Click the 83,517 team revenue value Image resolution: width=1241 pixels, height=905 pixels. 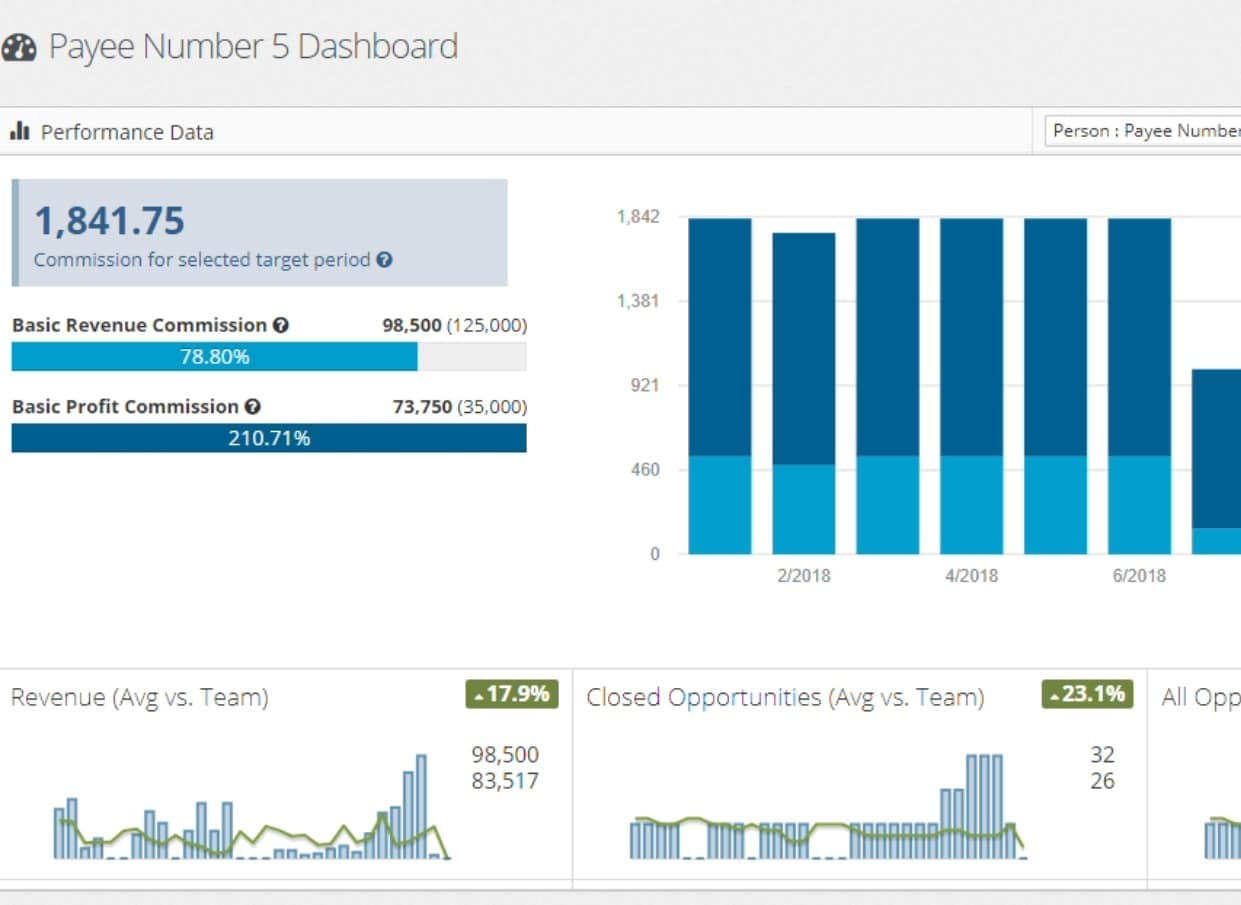(505, 781)
